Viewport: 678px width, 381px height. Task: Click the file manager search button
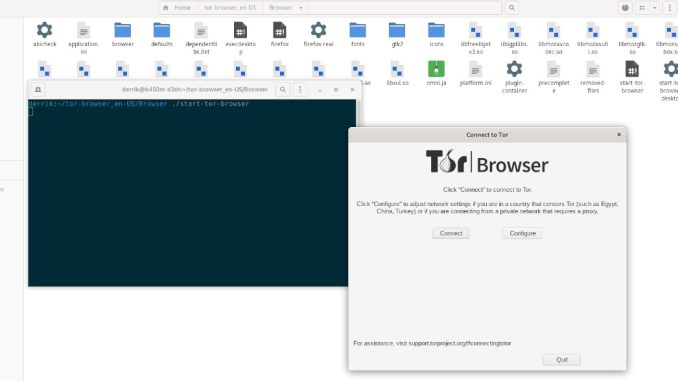click(x=512, y=8)
